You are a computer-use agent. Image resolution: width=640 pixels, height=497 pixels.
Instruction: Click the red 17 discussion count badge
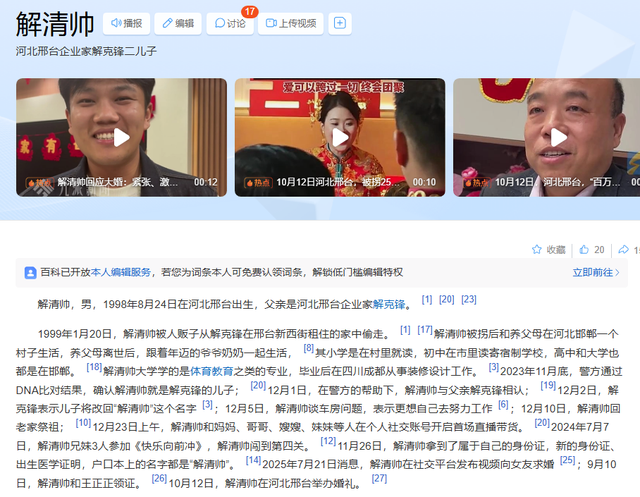coord(250,11)
